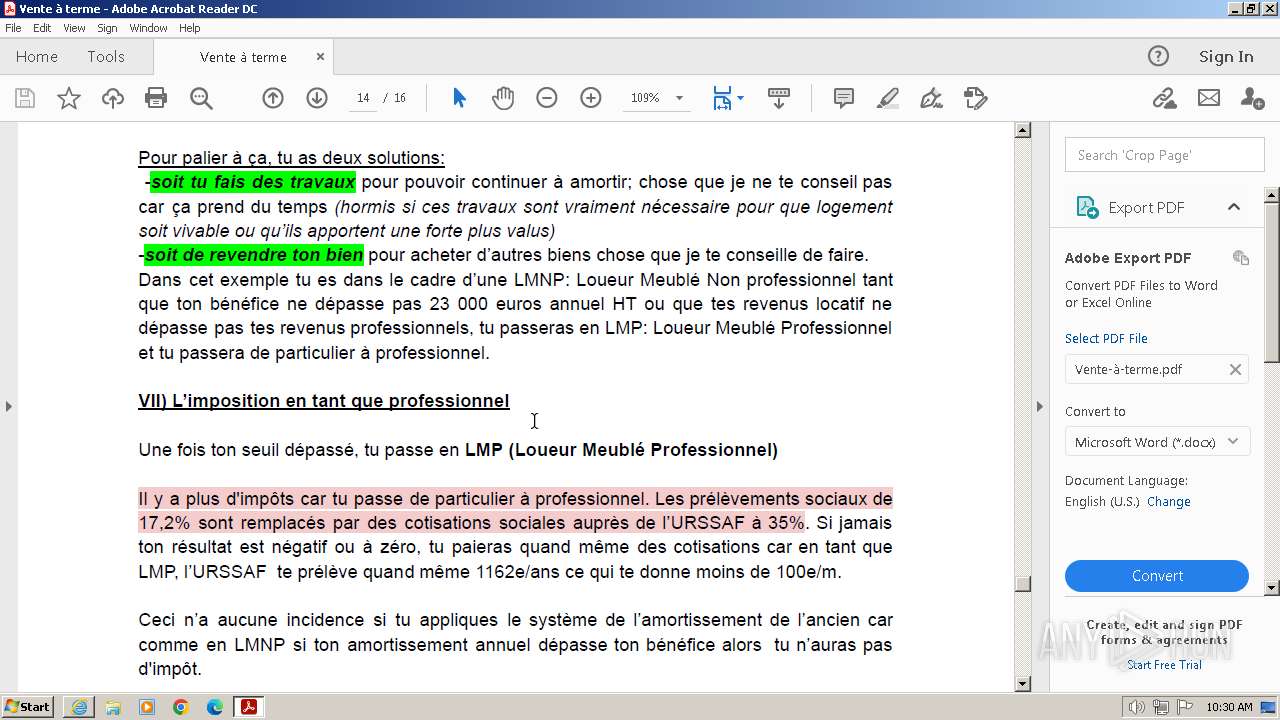Click the right panel scrollbar down arrow
Viewport: 1280px width, 720px height.
point(1272,588)
